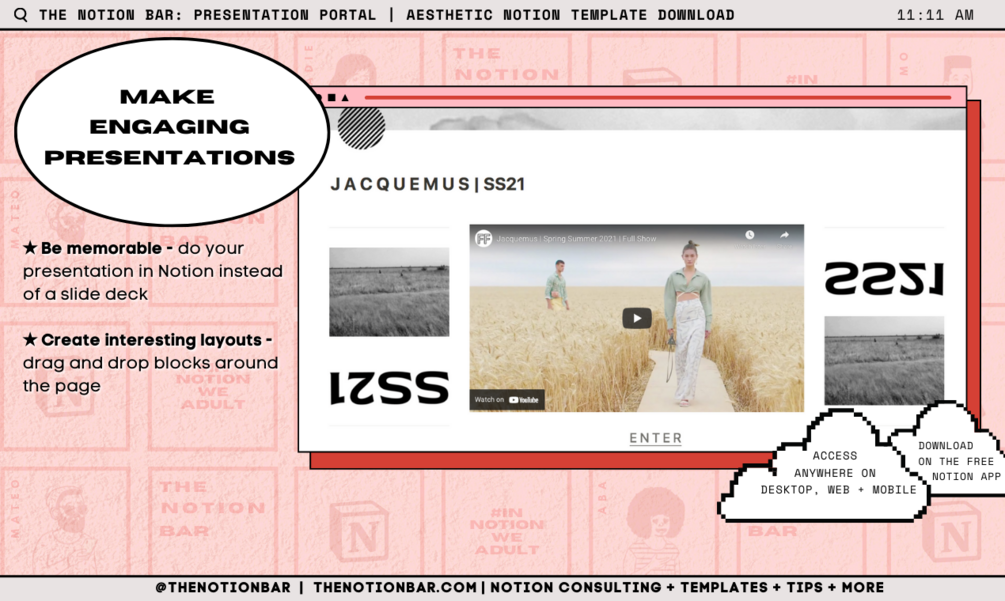Select the left grayscale wheat field image
Viewport: 1005px width, 601px height.
tap(389, 292)
